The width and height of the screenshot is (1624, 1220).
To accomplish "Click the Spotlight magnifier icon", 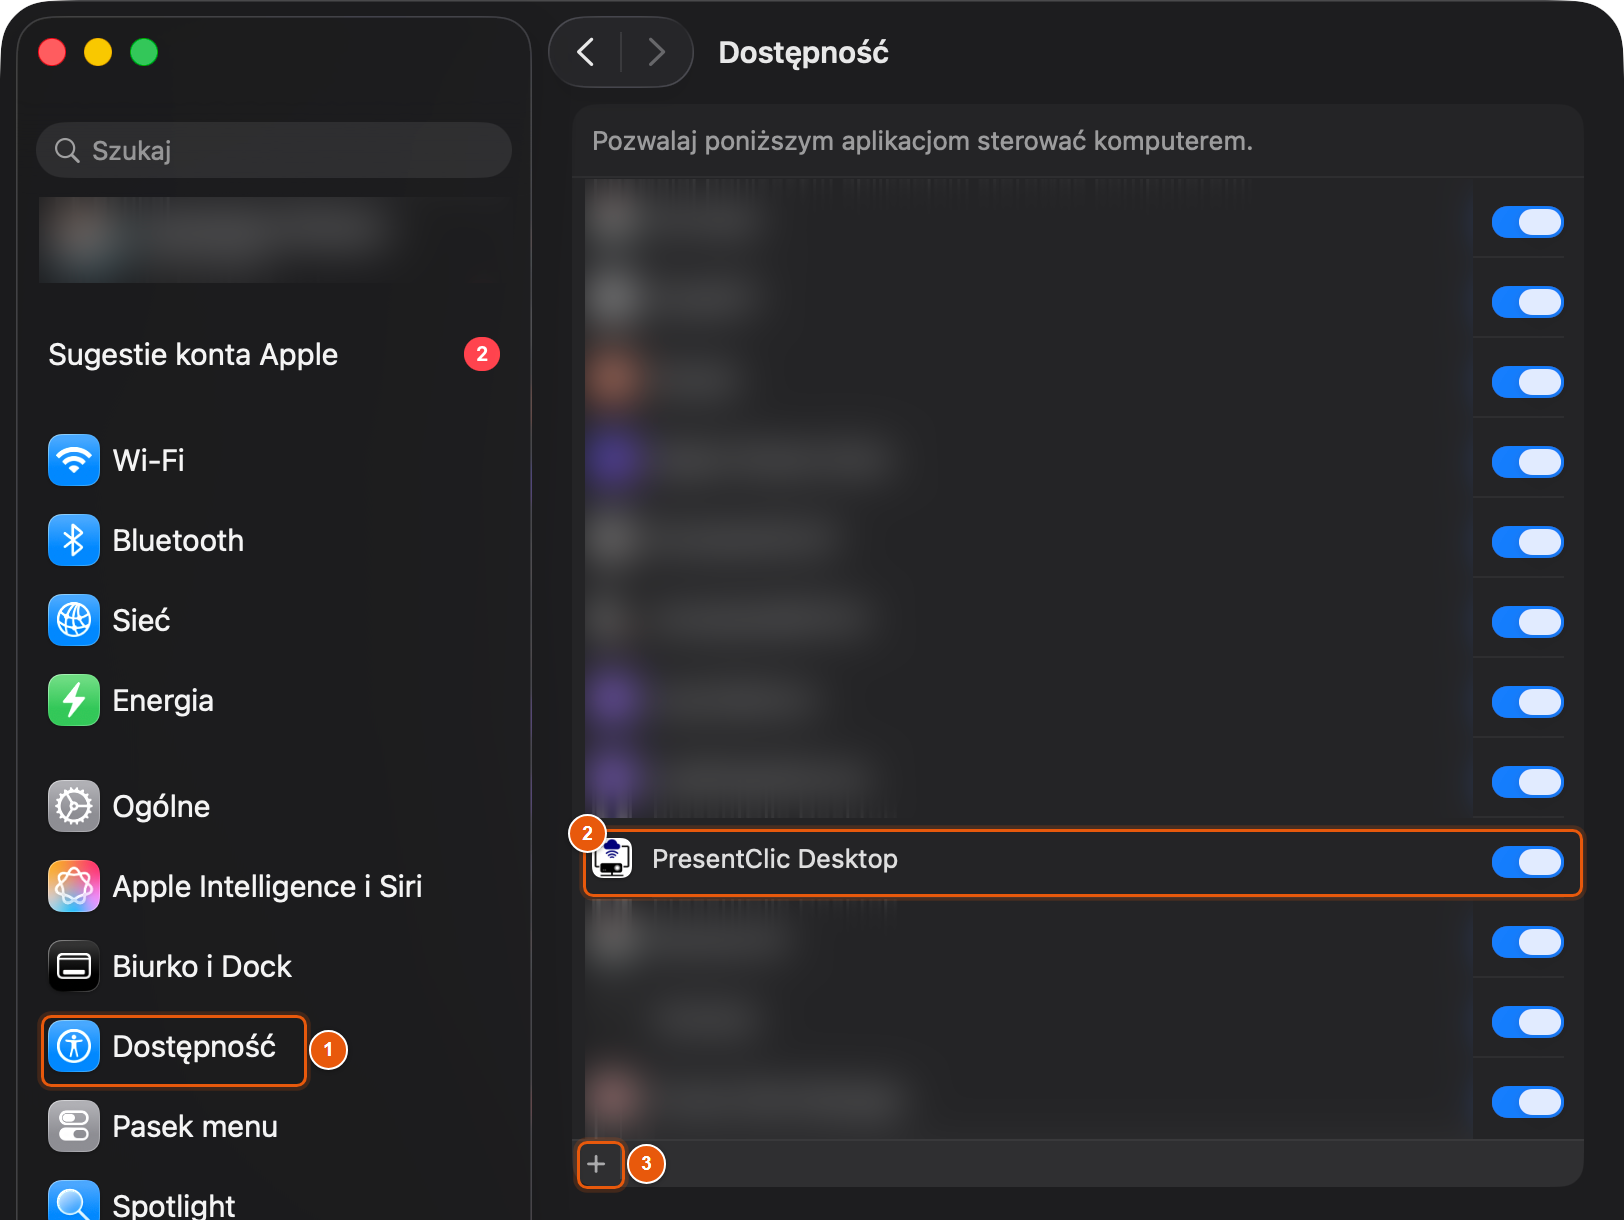I will pos(74,1200).
